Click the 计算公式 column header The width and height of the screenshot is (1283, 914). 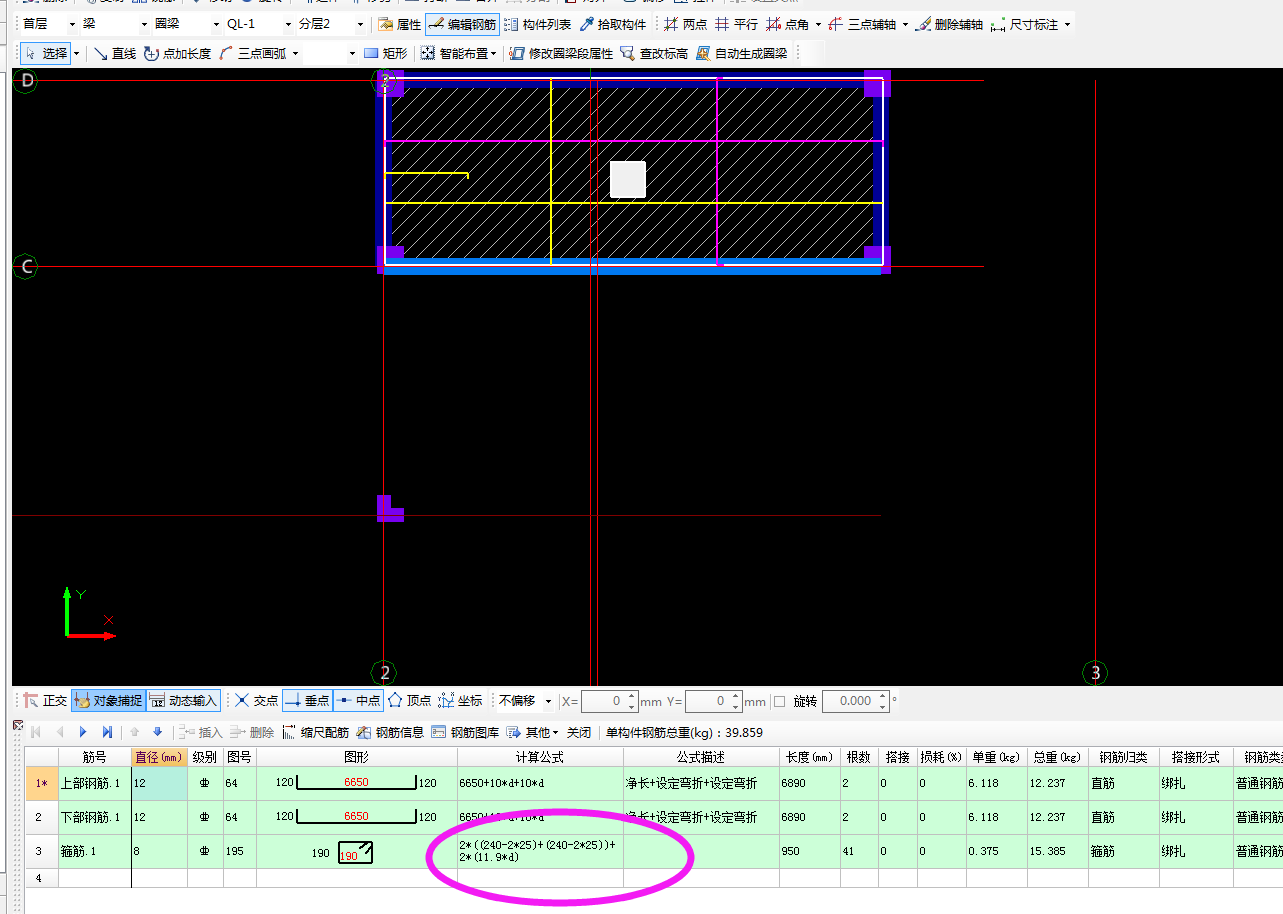[540, 757]
